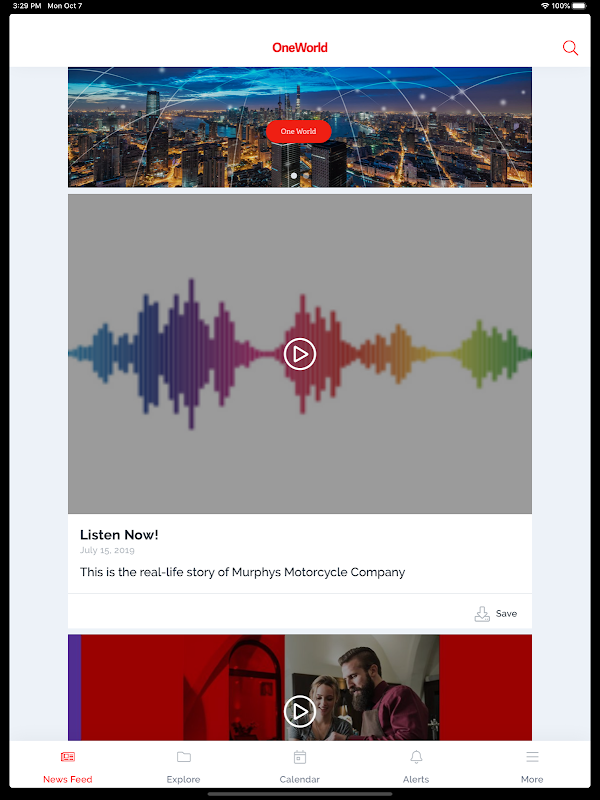Play the Listen Now audio clip
This screenshot has width=600, height=800.
point(300,354)
